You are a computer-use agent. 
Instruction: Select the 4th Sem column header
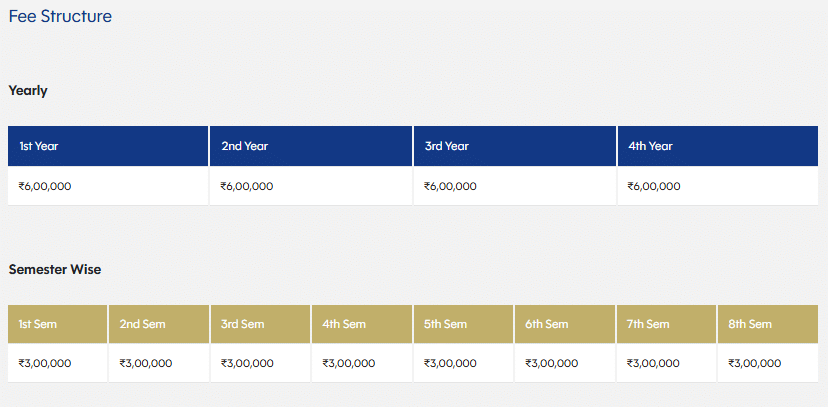[x=345, y=324]
